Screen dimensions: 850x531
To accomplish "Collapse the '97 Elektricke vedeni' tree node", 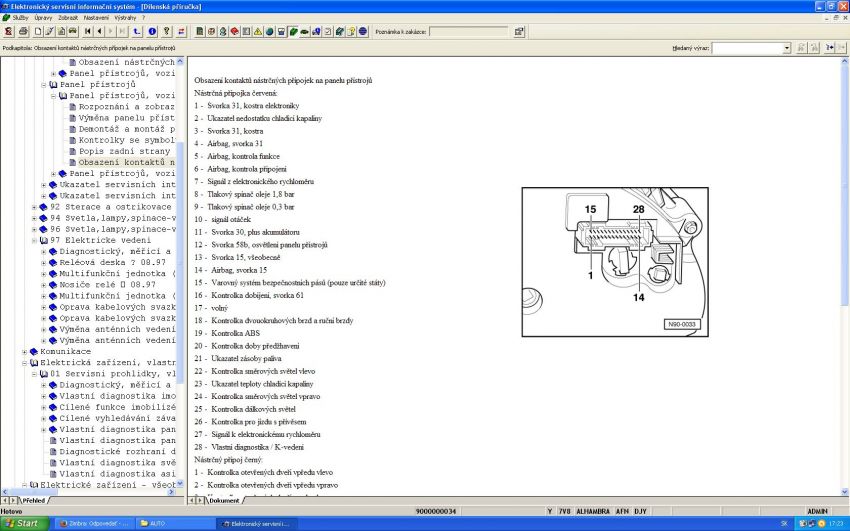I will point(34,240).
